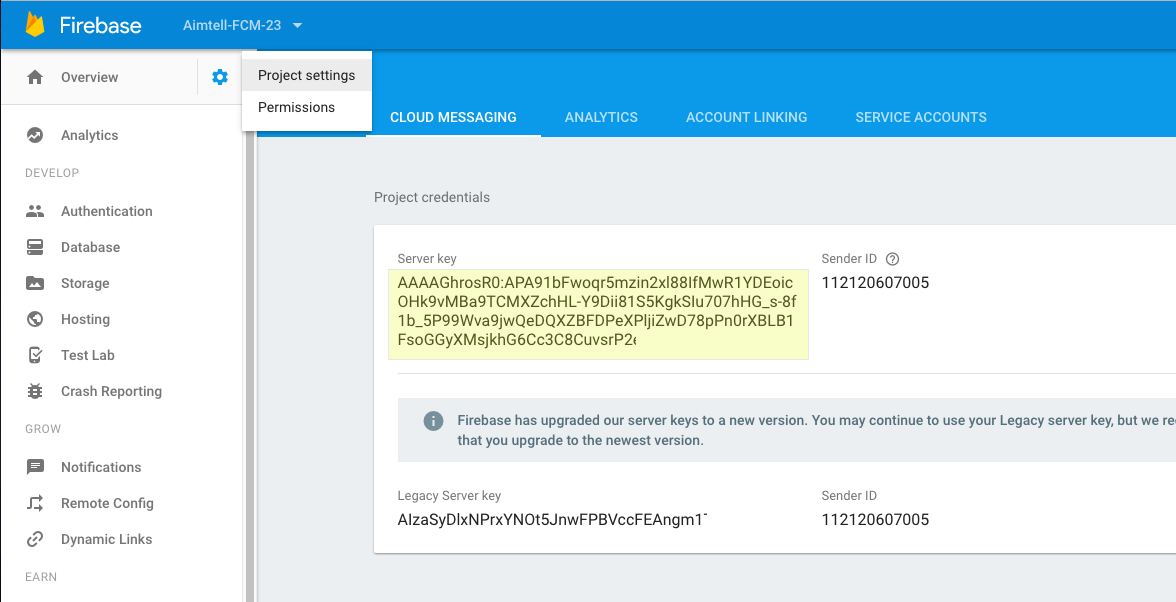
Task: Click the Test Lab device icon
Action: pyautogui.click(x=35, y=355)
